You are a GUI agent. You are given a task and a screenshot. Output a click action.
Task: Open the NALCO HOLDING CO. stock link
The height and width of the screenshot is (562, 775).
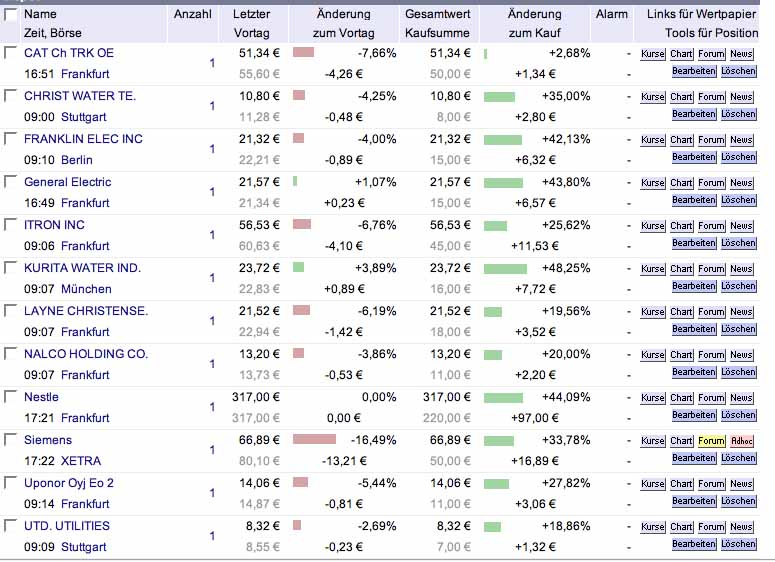click(x=86, y=354)
